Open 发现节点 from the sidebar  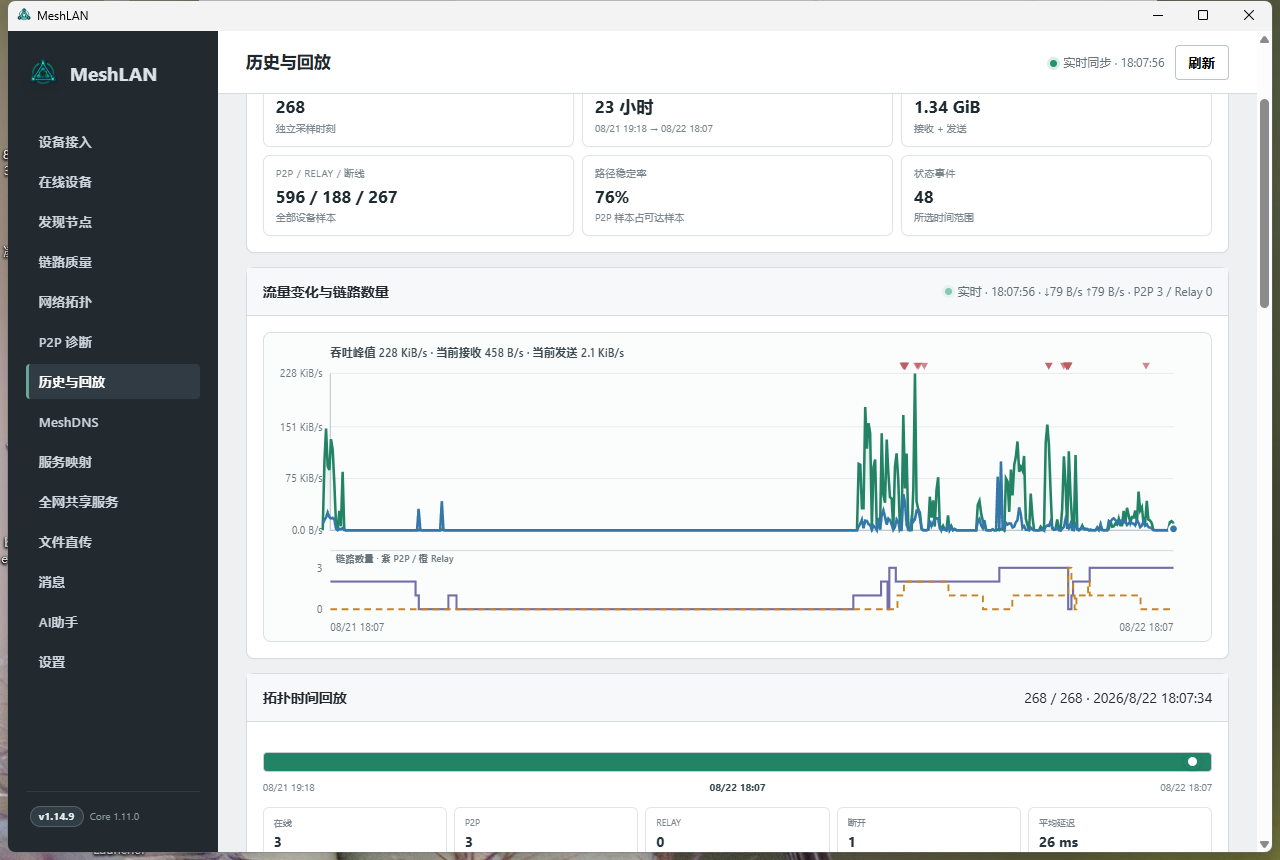113,222
